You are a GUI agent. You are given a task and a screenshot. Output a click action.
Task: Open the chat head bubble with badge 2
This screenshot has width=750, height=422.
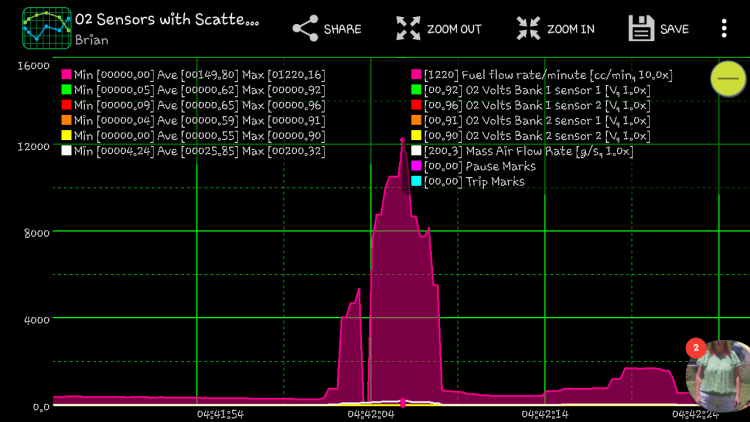click(x=717, y=376)
